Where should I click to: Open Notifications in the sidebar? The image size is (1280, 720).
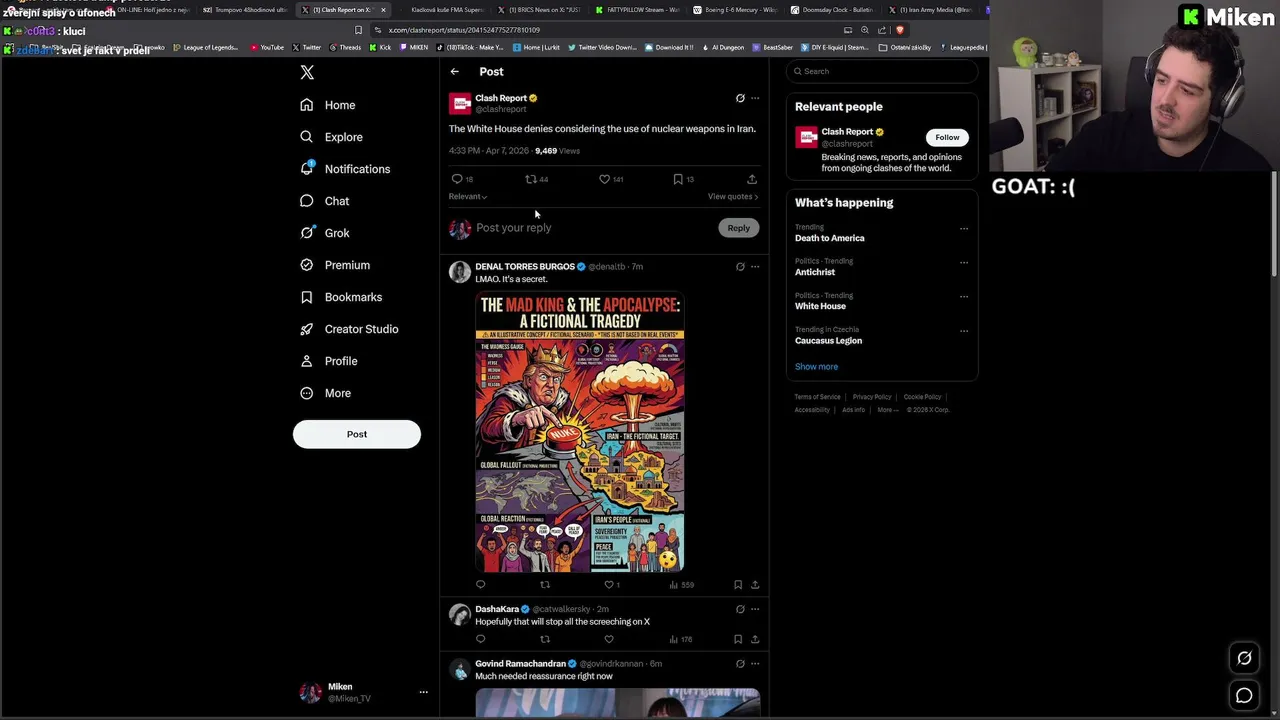345,169
